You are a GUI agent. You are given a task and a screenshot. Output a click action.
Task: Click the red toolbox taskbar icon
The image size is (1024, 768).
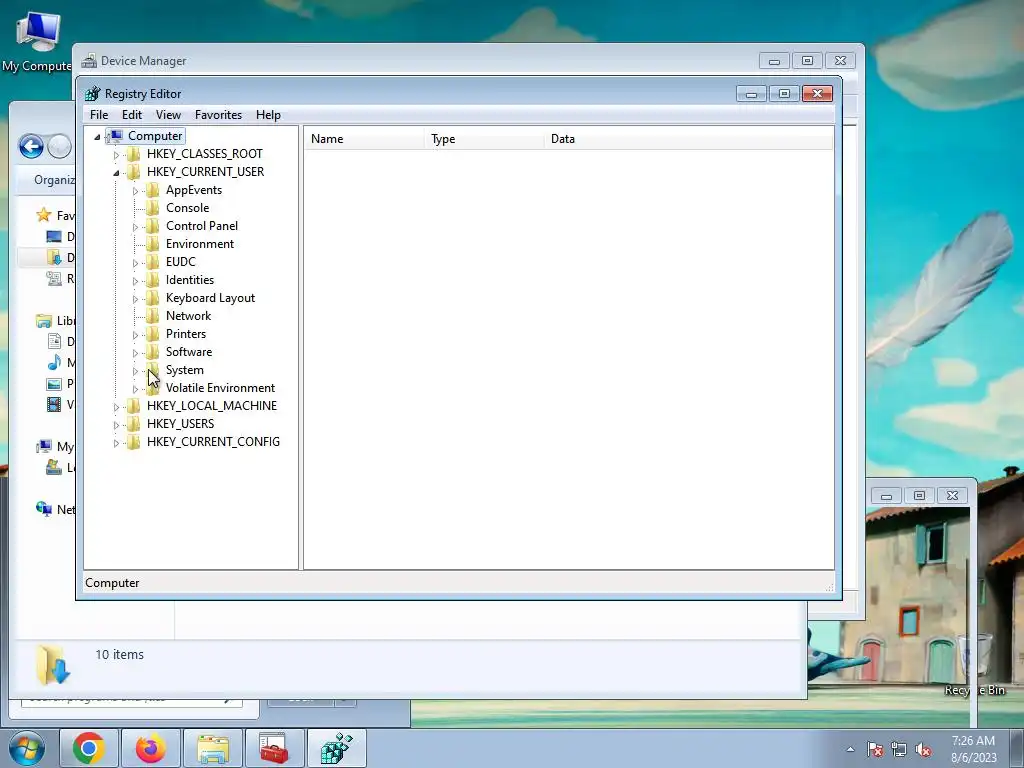274,748
